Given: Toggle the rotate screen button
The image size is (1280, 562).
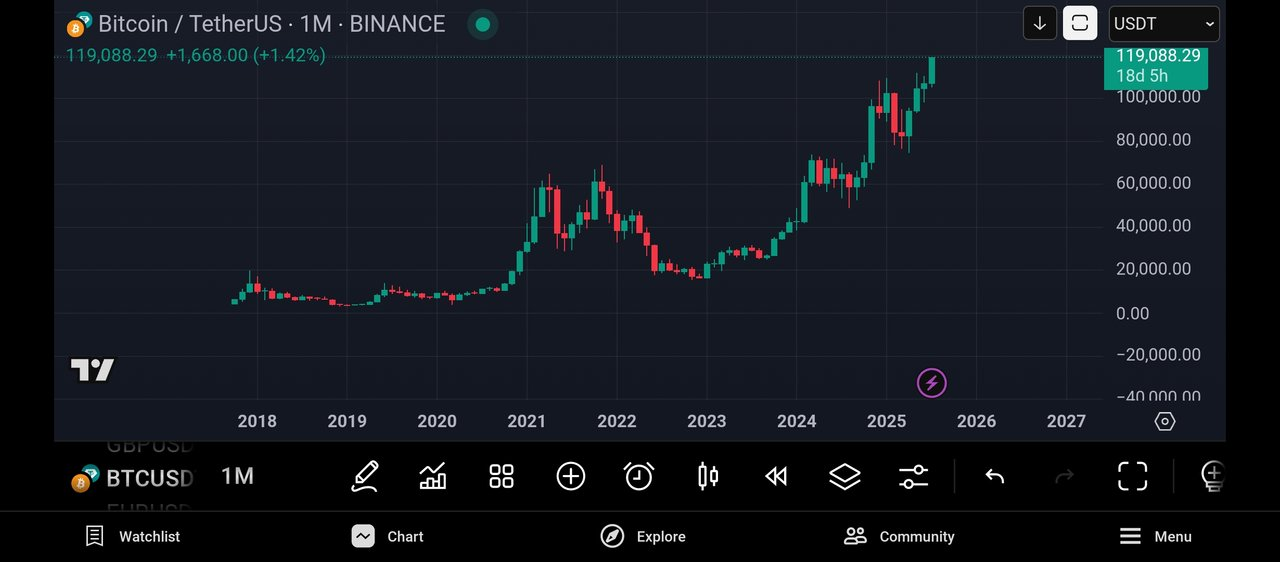Looking at the screenshot, I should coord(1080,23).
